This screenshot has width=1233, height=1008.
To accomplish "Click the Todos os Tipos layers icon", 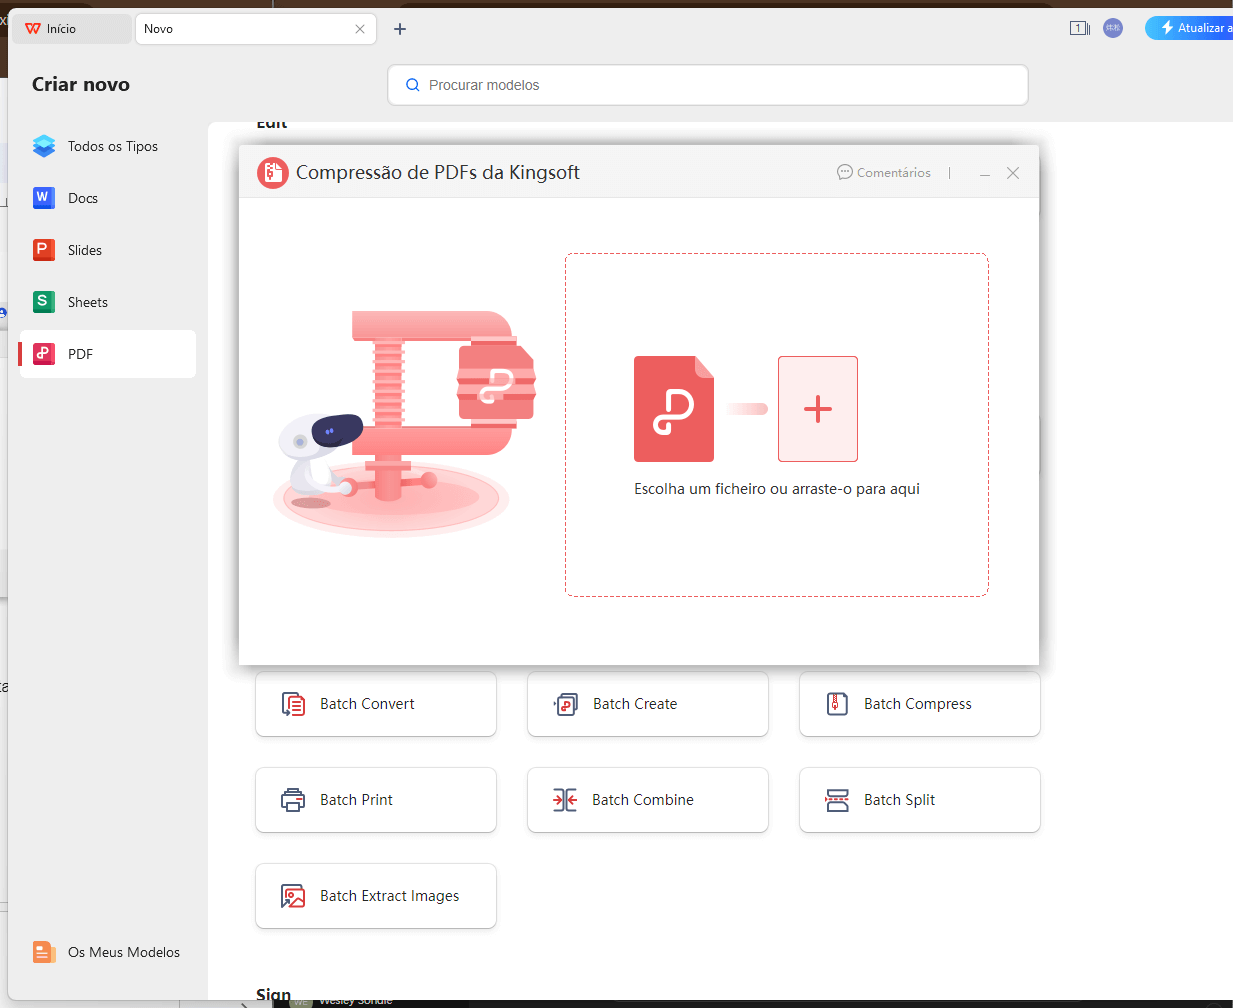I will pyautogui.click(x=44, y=146).
